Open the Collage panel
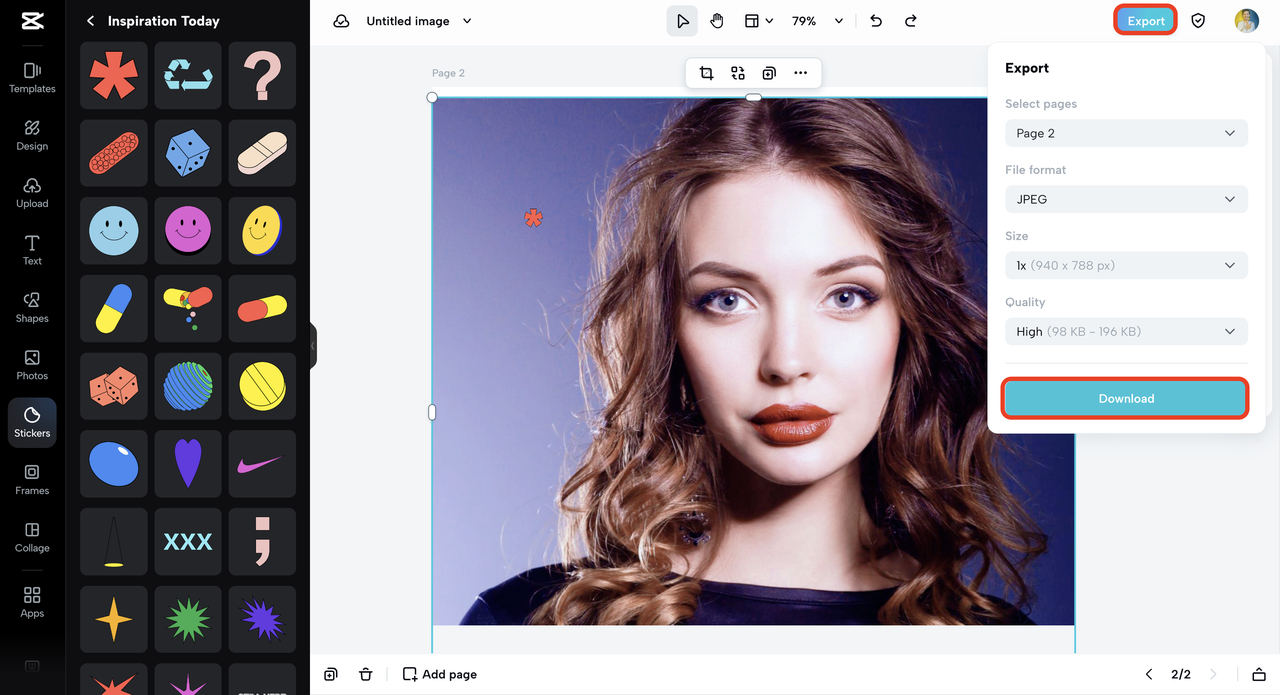1280x695 pixels. [x=32, y=537]
